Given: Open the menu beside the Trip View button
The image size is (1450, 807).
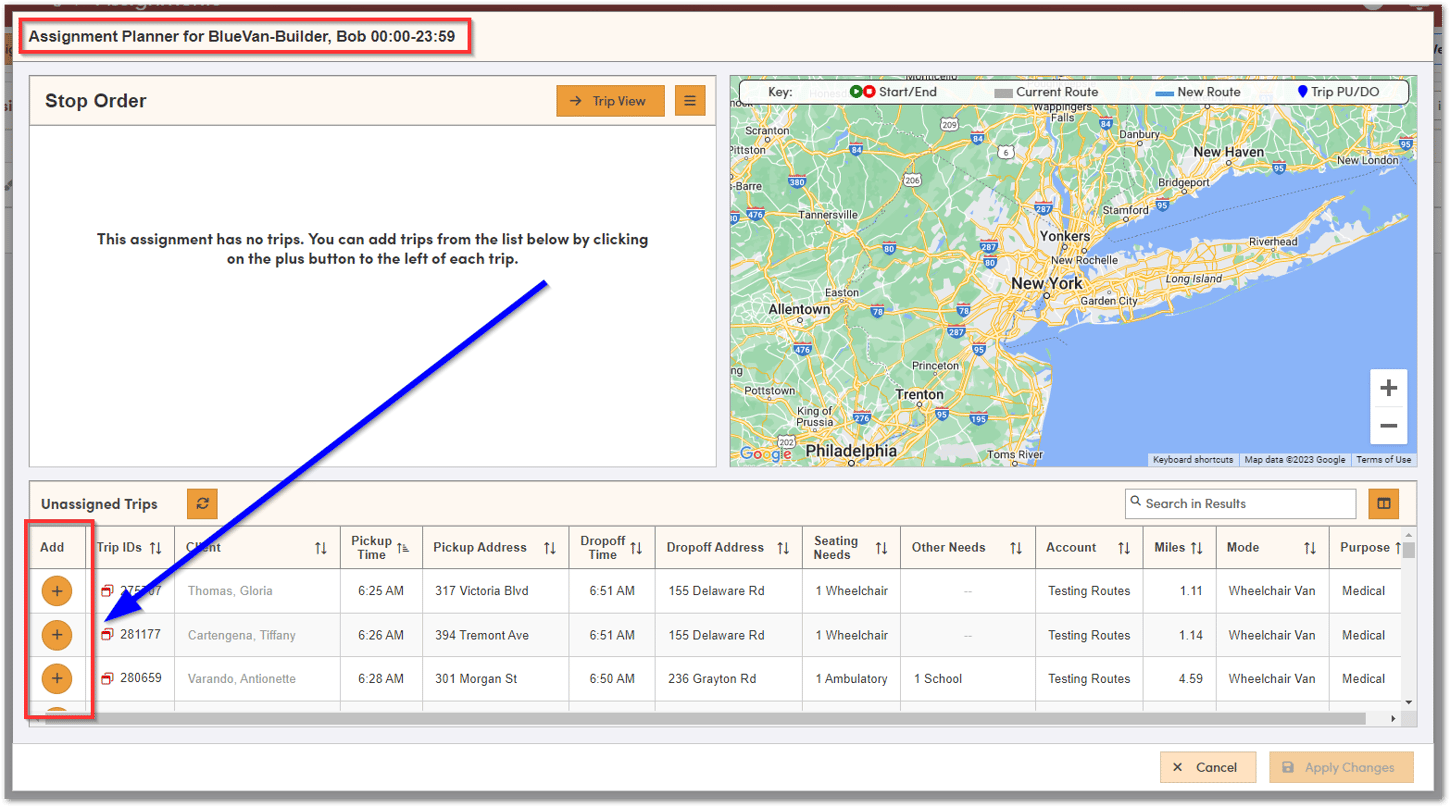Looking at the screenshot, I should (x=690, y=100).
